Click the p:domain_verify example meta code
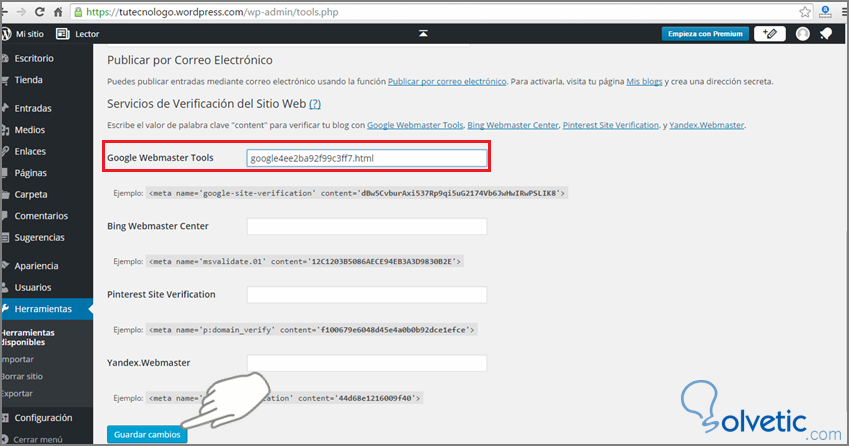The width and height of the screenshot is (849, 446). 311,330
